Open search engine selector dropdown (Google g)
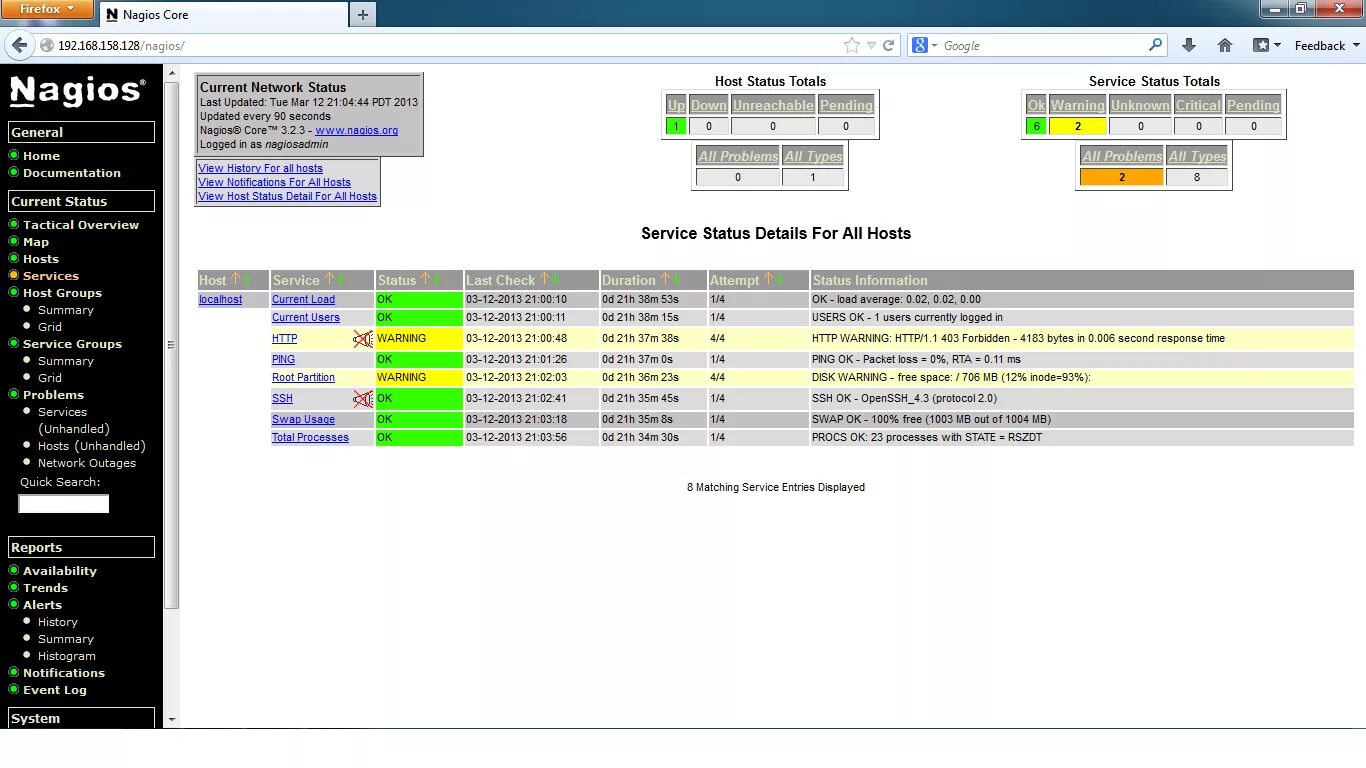Viewport: 1366px width, 768px height. pyautogui.click(x=925, y=45)
